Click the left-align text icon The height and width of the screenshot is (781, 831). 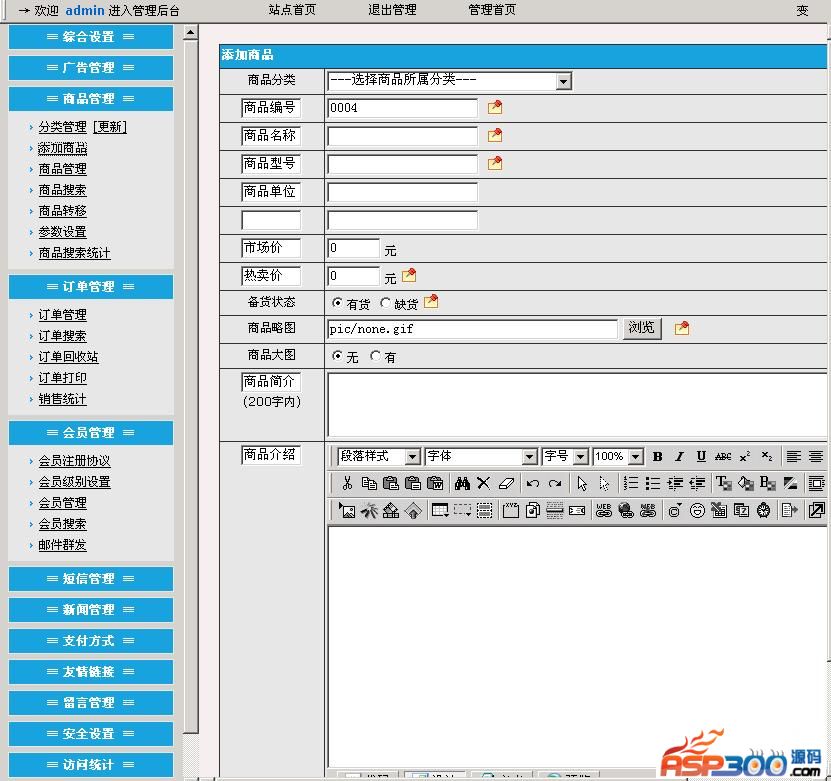pos(793,457)
